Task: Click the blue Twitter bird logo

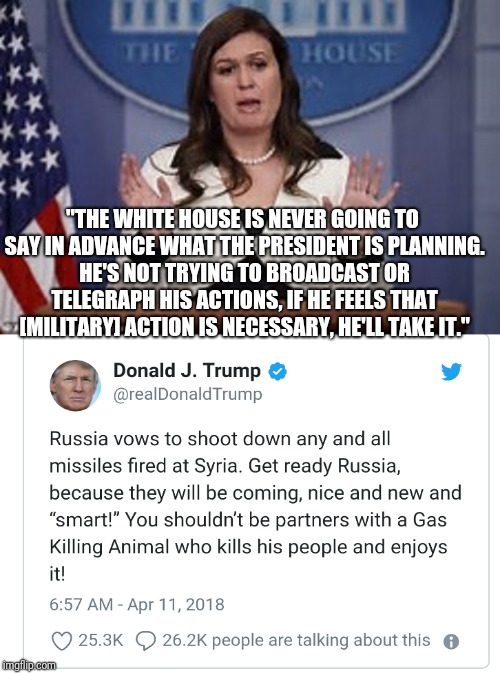Action: pyautogui.click(x=451, y=371)
